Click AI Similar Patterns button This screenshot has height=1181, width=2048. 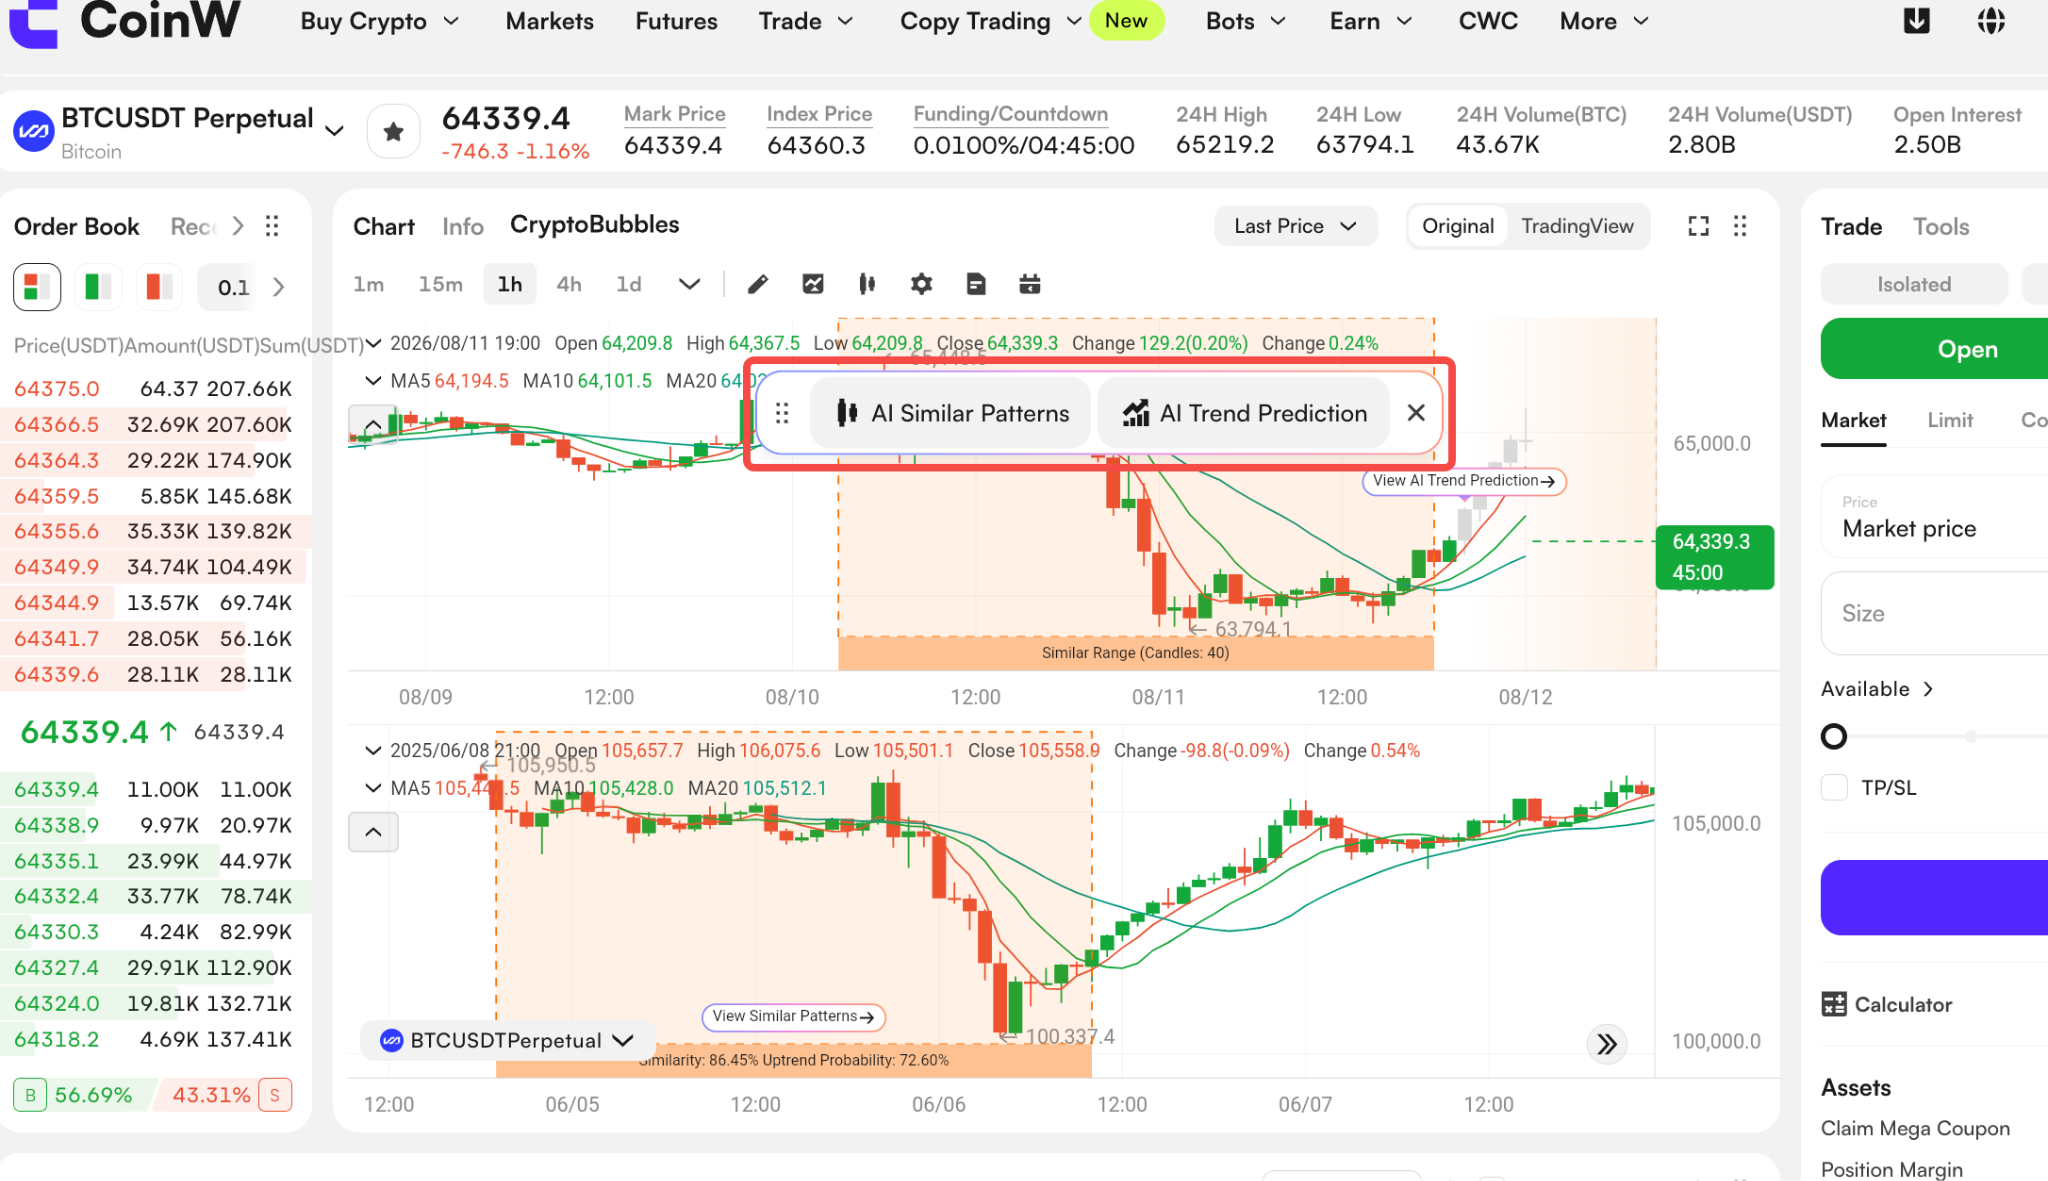[950, 413]
